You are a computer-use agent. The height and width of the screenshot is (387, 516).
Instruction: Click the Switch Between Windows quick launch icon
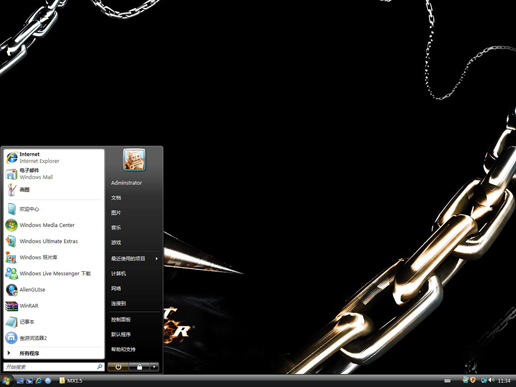coord(29,380)
